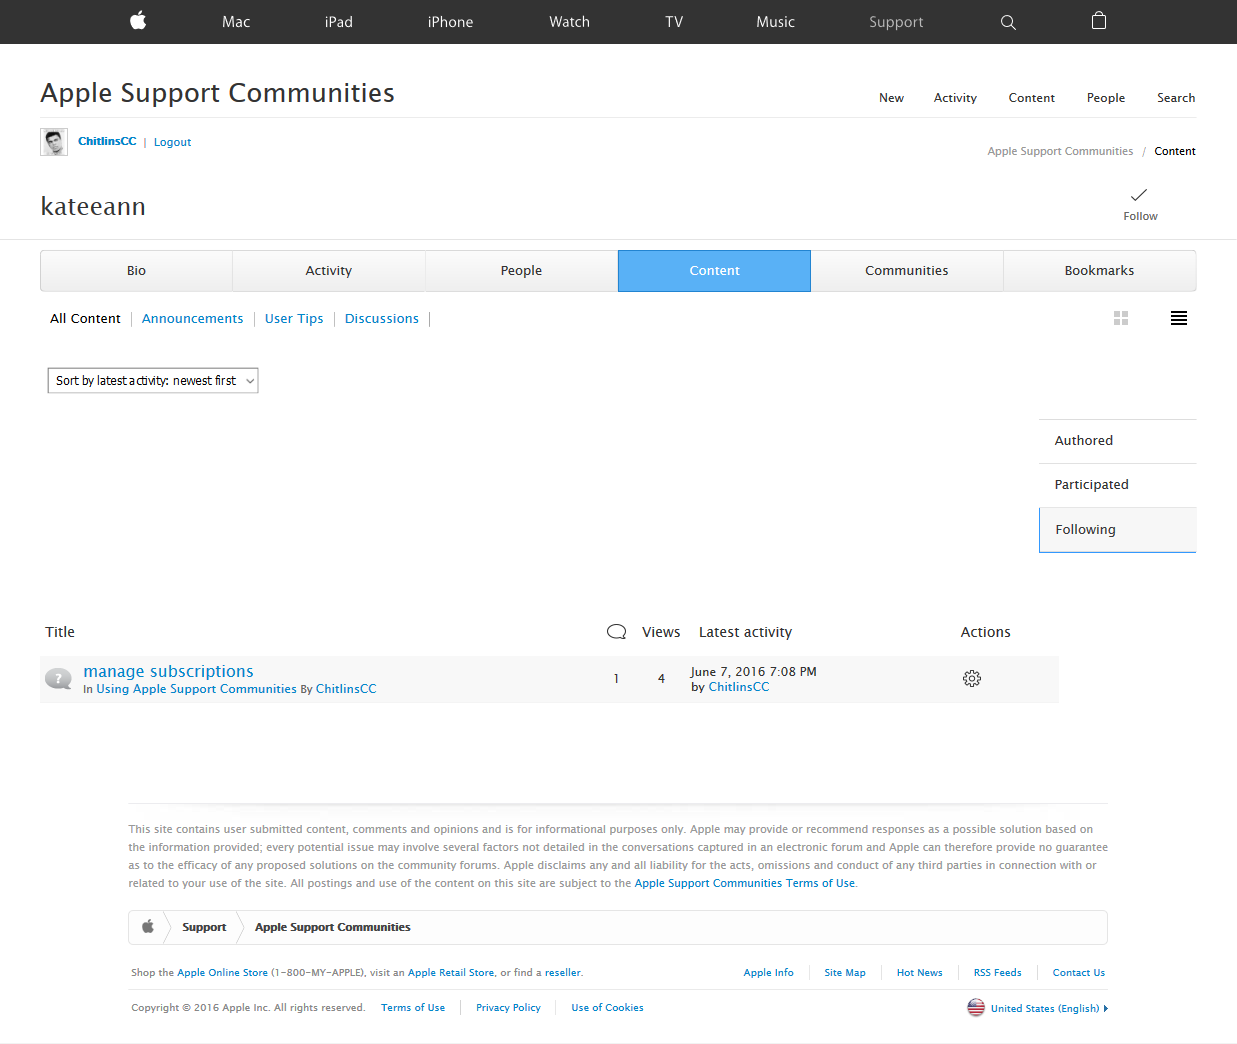Image resolution: width=1237 pixels, height=1044 pixels.
Task: Click the replies bubble column header icon
Action: (617, 632)
